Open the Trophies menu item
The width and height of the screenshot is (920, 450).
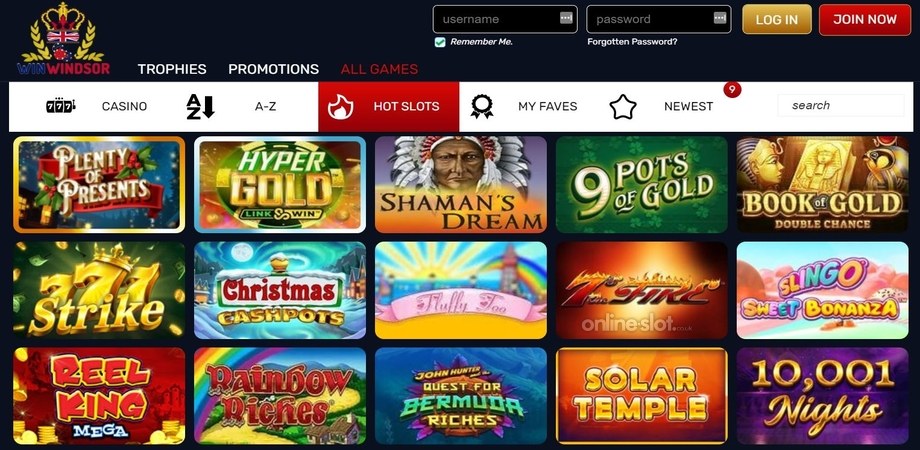[172, 69]
